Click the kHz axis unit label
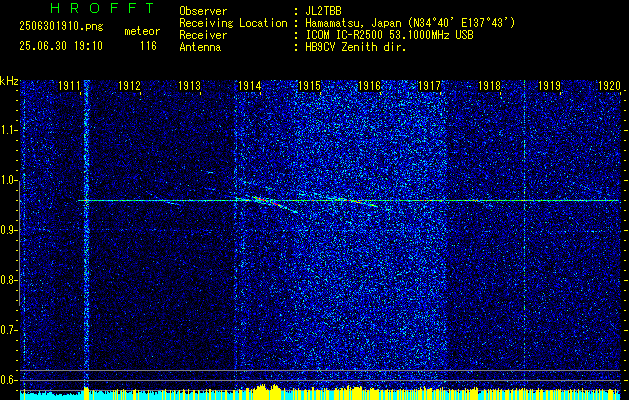This screenshot has height=400, width=629. [x=9, y=81]
